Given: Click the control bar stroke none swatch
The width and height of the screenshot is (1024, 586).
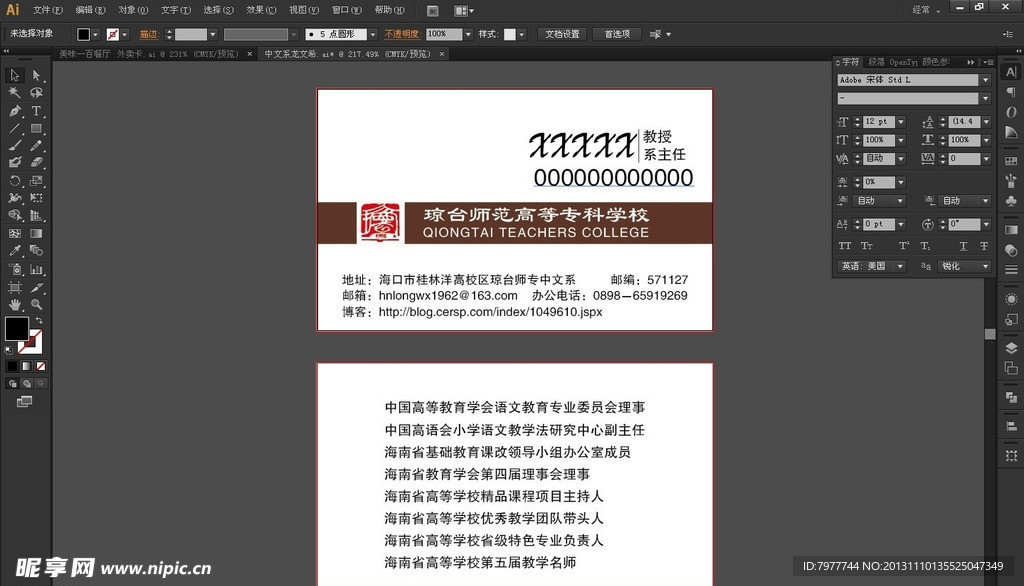Looking at the screenshot, I should click(112, 34).
